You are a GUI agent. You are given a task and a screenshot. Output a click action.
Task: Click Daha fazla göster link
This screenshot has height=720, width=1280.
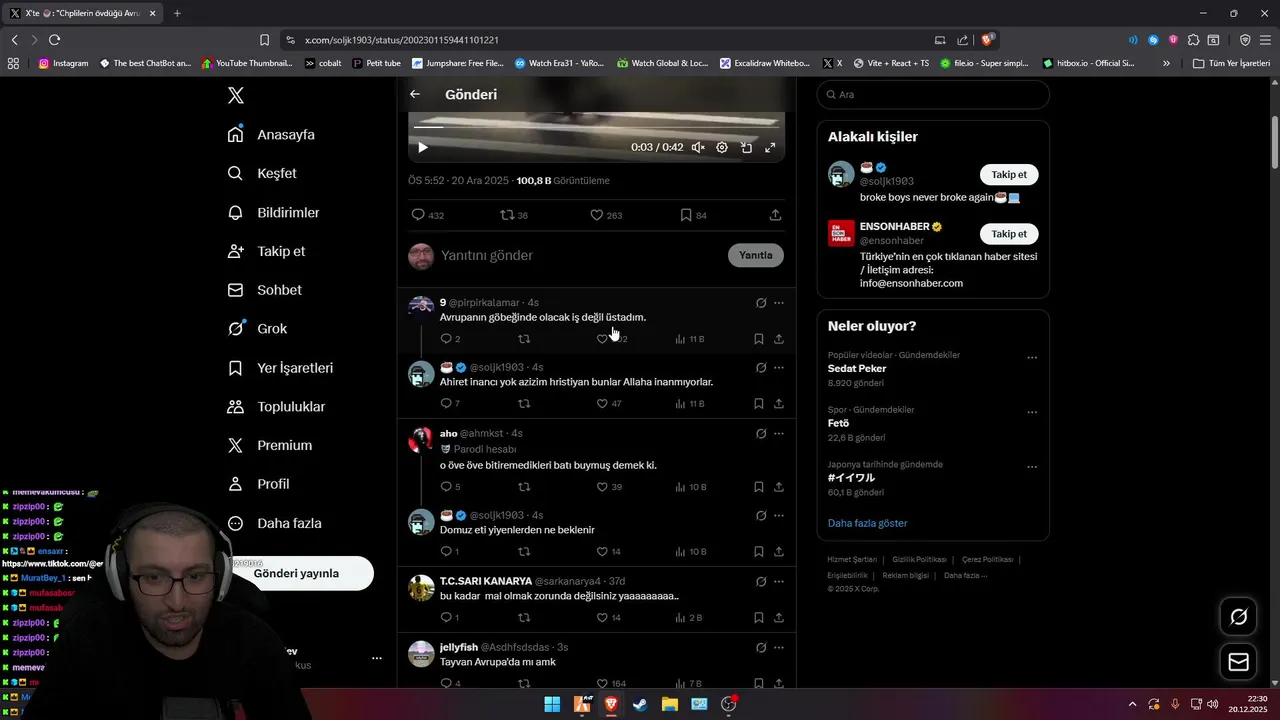click(x=868, y=523)
